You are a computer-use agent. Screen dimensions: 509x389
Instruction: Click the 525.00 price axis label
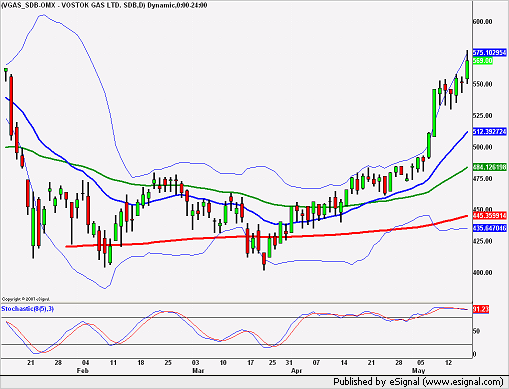pyautogui.click(x=482, y=116)
